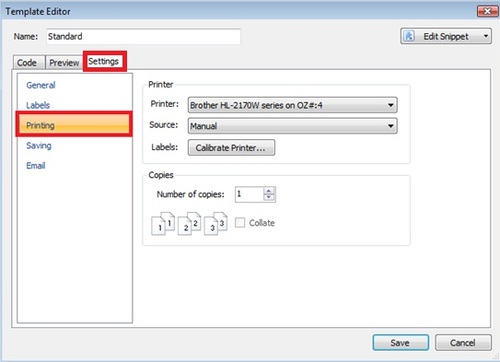Select Saving in the settings list
The height and width of the screenshot is (362, 500).
click(39, 146)
